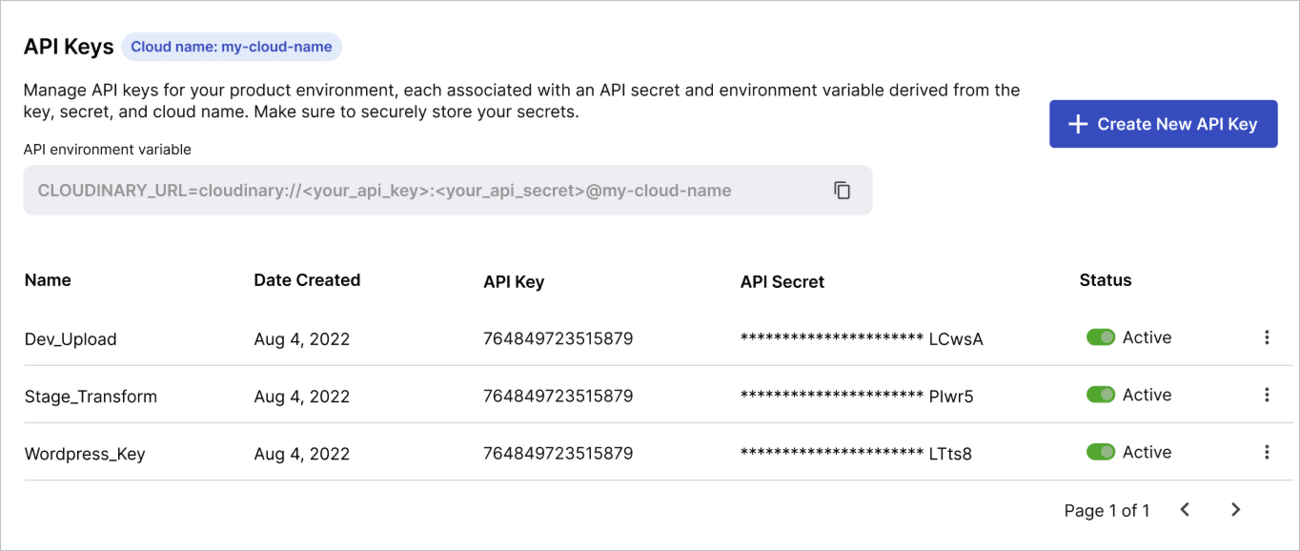Toggle Dev_Upload key active status
The image size is (1300, 551).
(x=1100, y=338)
